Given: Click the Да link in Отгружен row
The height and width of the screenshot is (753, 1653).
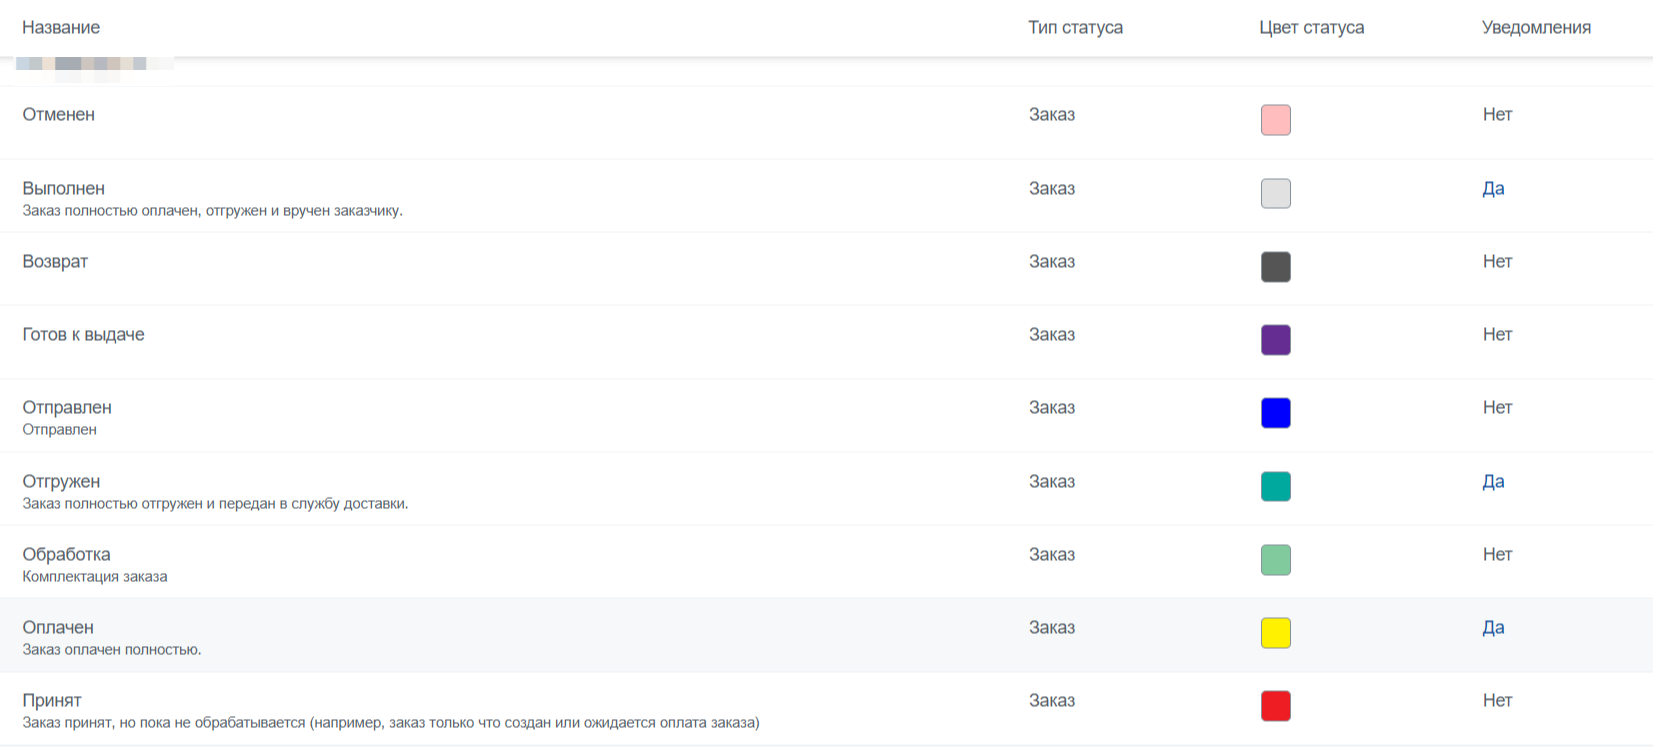Looking at the screenshot, I should pyautogui.click(x=1493, y=481).
